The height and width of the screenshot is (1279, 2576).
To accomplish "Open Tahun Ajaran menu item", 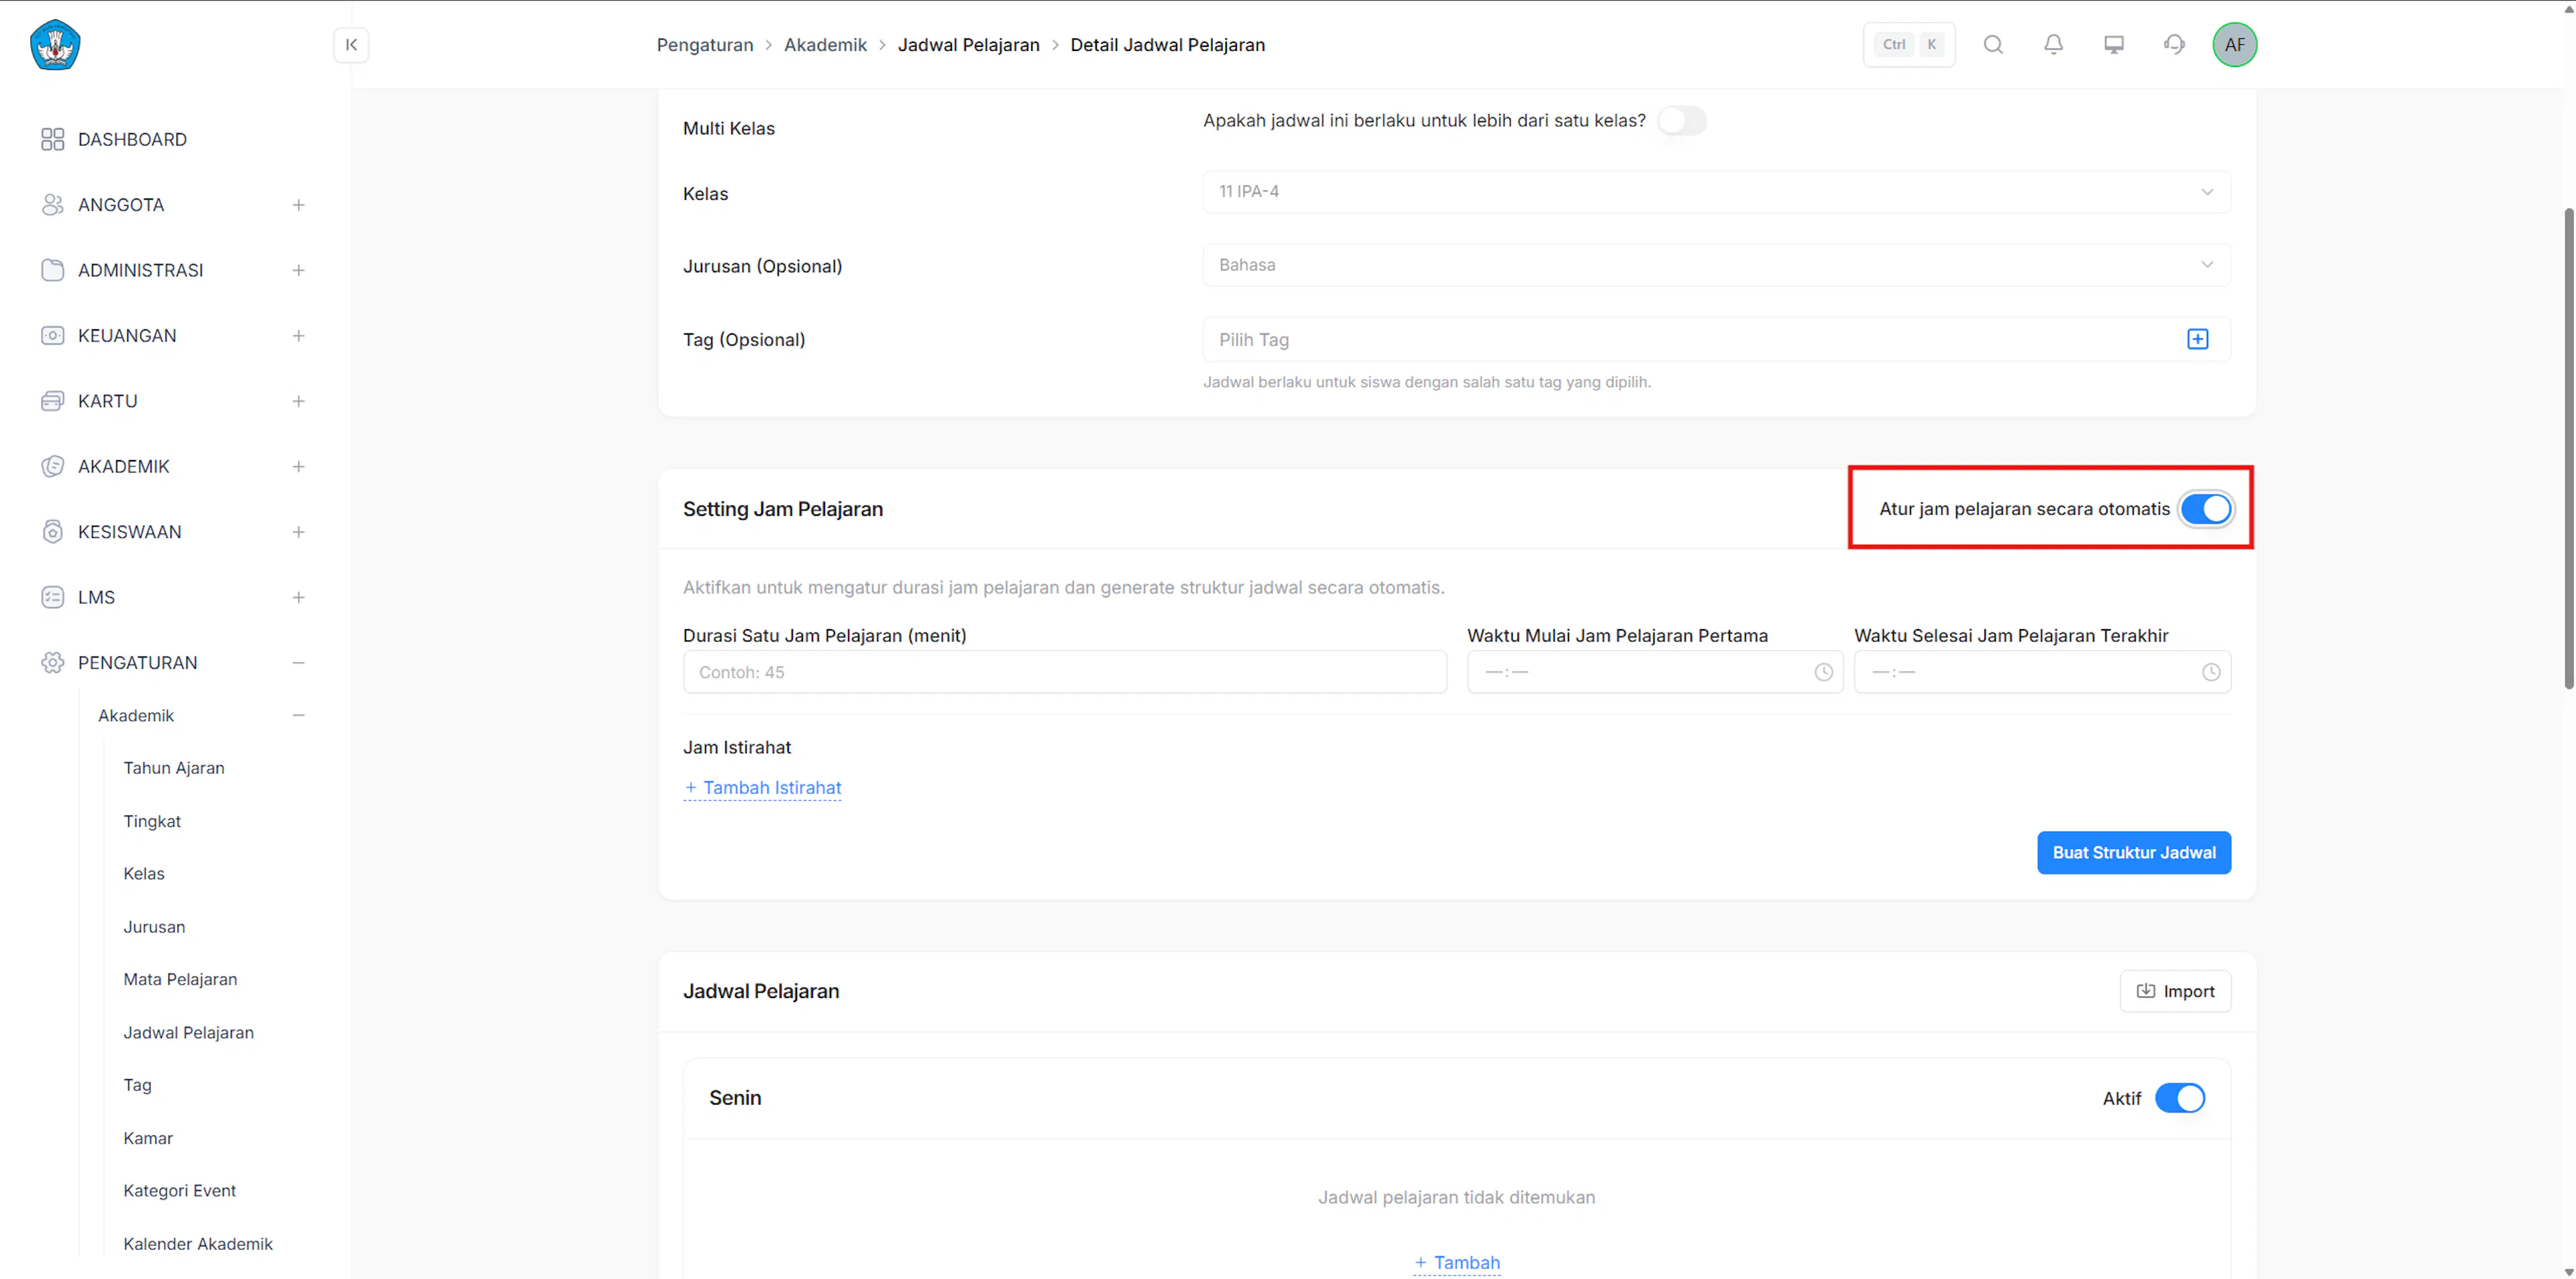I will 174,768.
